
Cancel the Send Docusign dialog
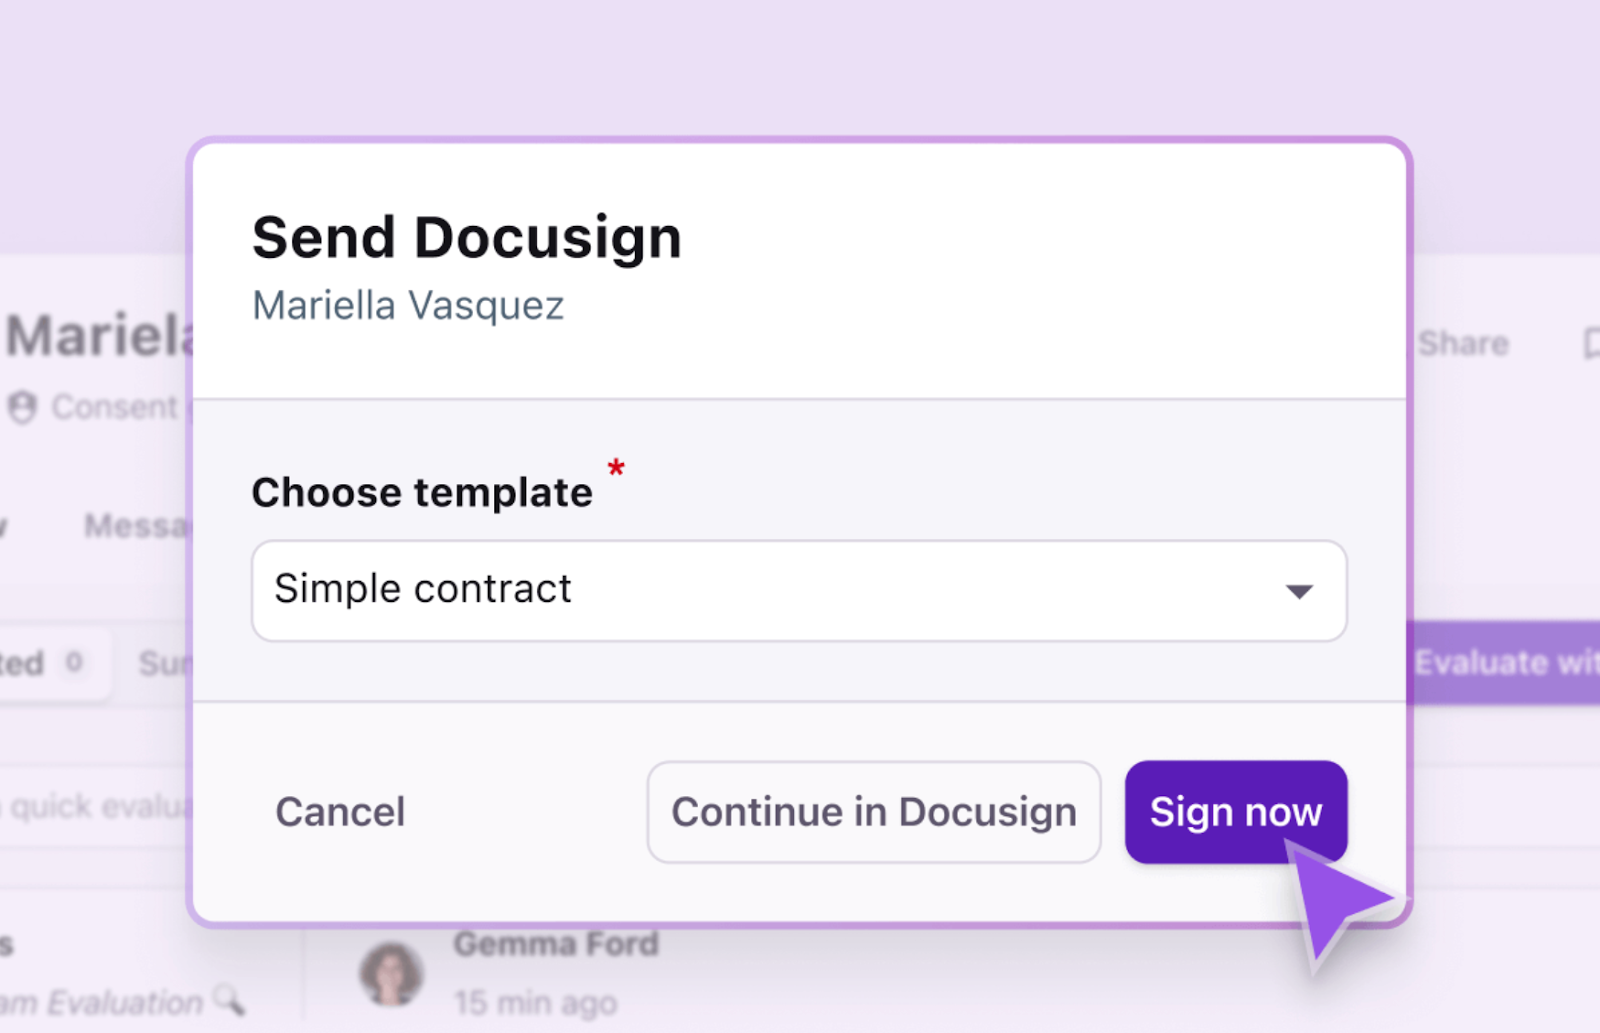(x=340, y=812)
